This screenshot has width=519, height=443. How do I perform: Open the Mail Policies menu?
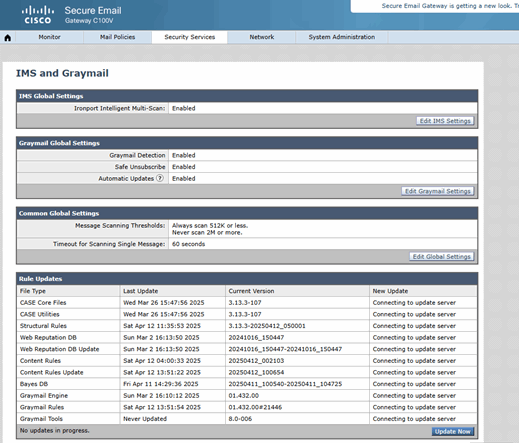click(117, 37)
